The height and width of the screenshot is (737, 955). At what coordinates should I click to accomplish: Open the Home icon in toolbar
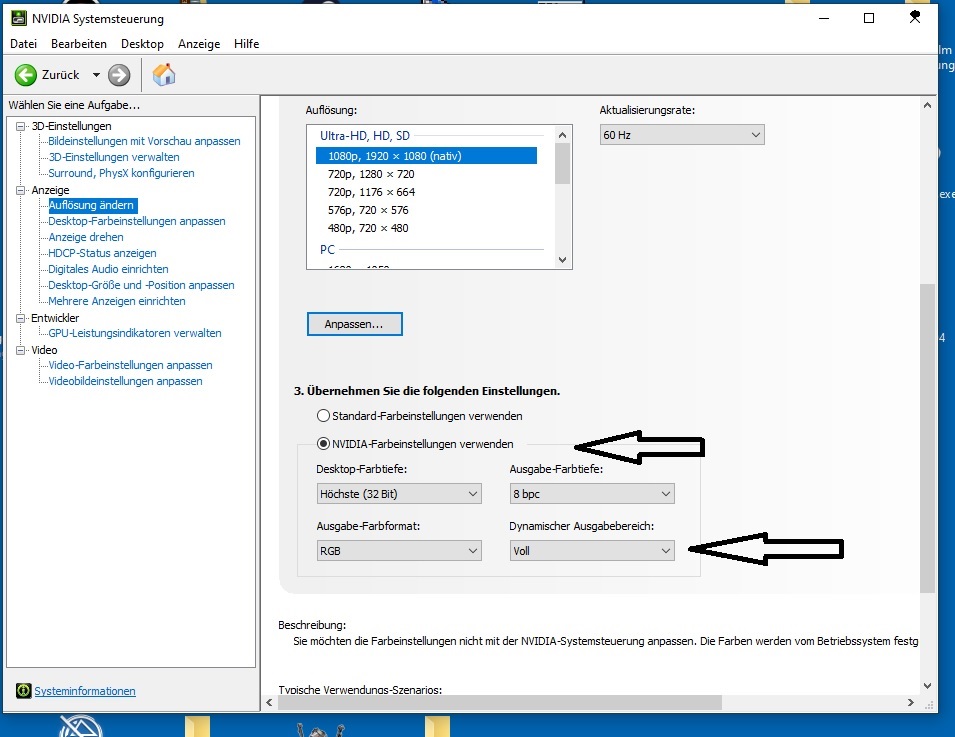click(x=164, y=75)
